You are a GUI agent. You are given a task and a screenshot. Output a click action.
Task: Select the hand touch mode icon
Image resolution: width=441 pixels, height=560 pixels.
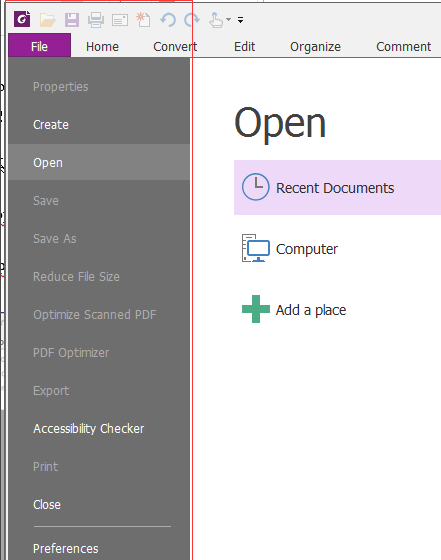point(216,20)
